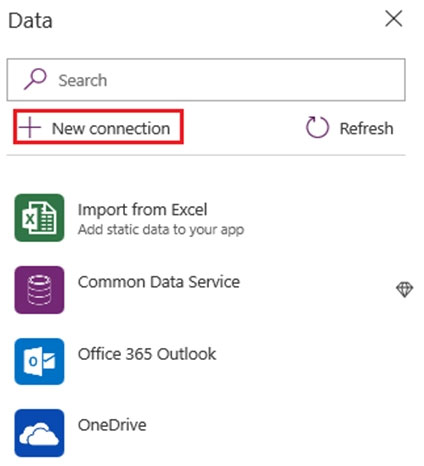Click the purple Common Data Service database icon
This screenshot has width=424, height=466.
(x=39, y=290)
